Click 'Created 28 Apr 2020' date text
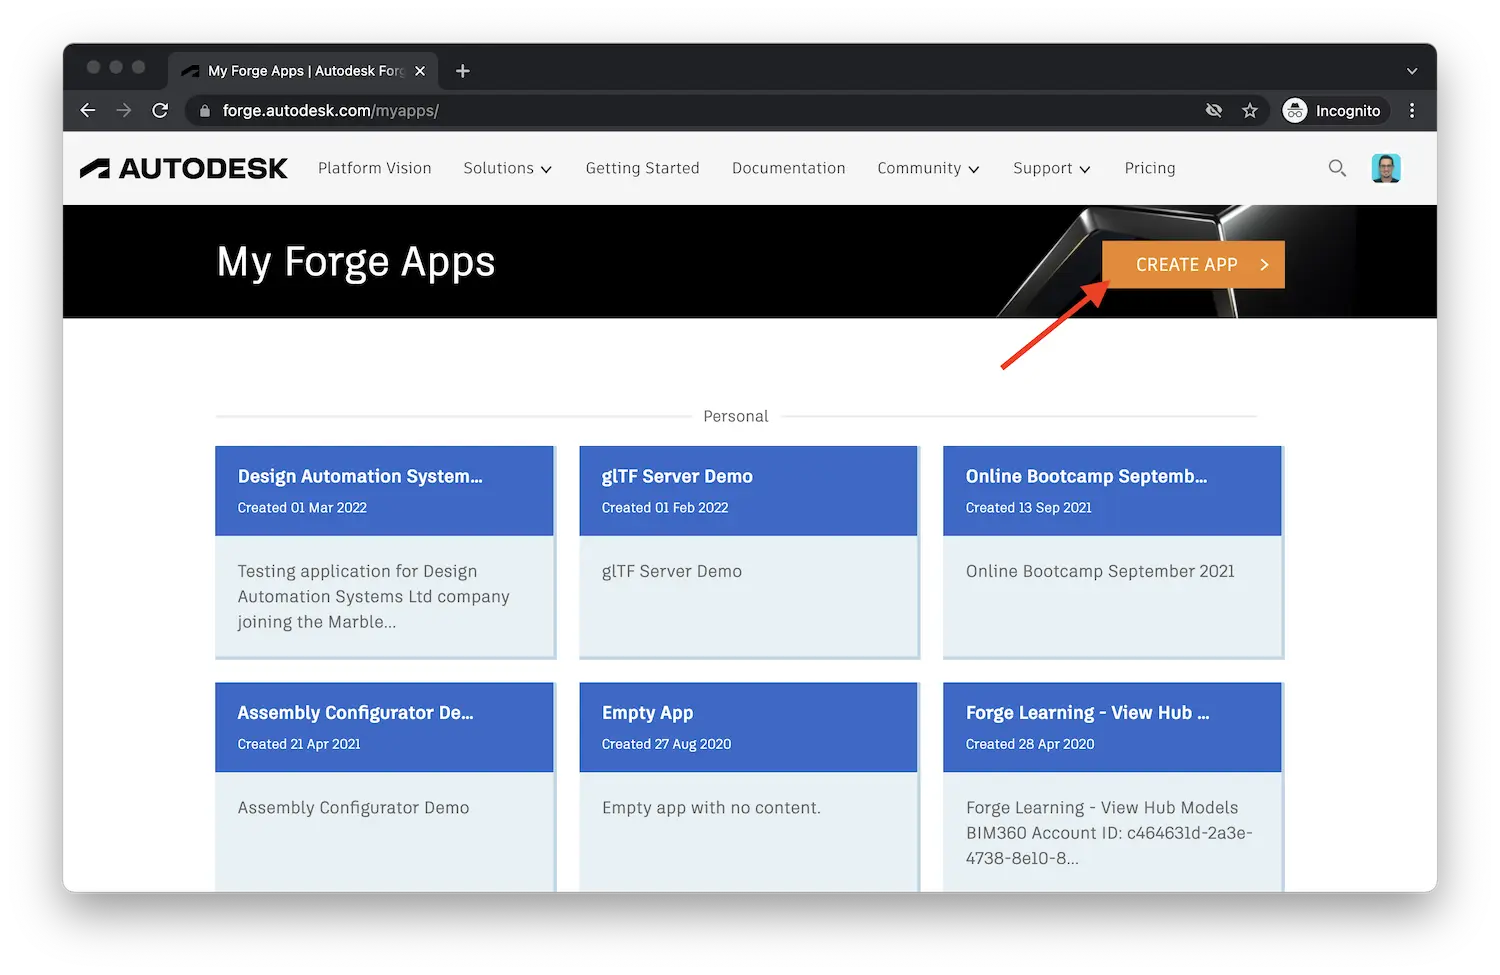 [x=1030, y=744]
